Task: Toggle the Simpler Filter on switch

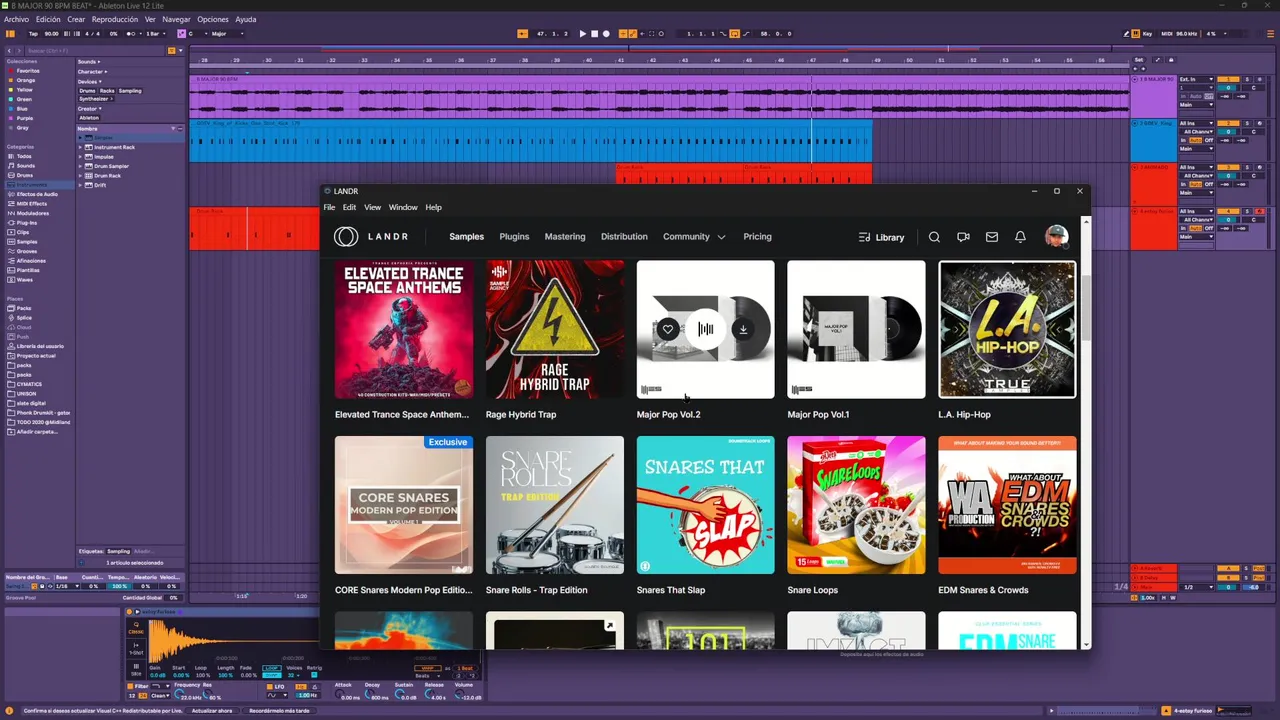Action: click(x=130, y=687)
